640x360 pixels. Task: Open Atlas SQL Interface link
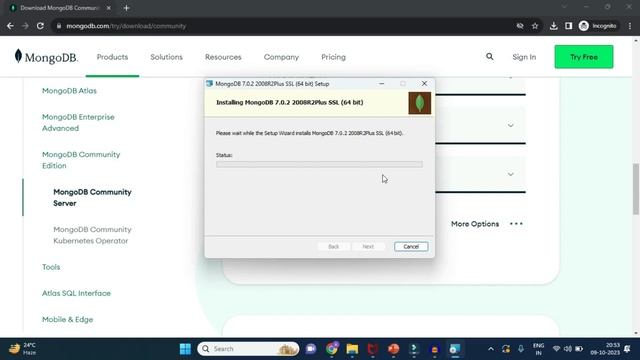(x=76, y=293)
